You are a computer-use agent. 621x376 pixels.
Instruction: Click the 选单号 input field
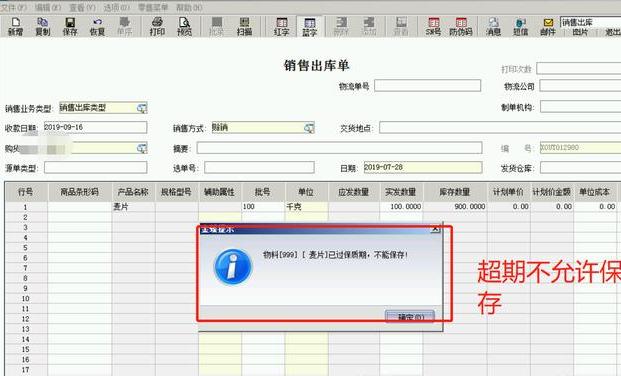pos(259,167)
